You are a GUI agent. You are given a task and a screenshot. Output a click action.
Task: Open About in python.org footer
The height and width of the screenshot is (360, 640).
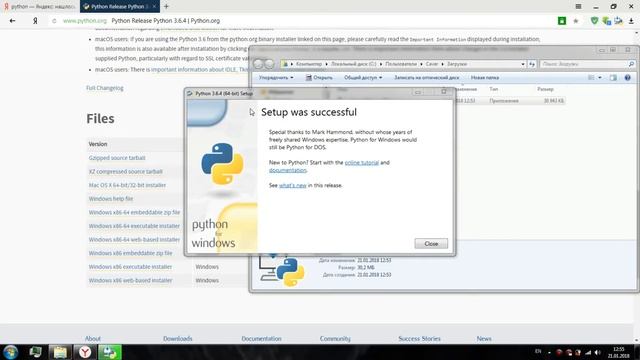click(x=93, y=339)
